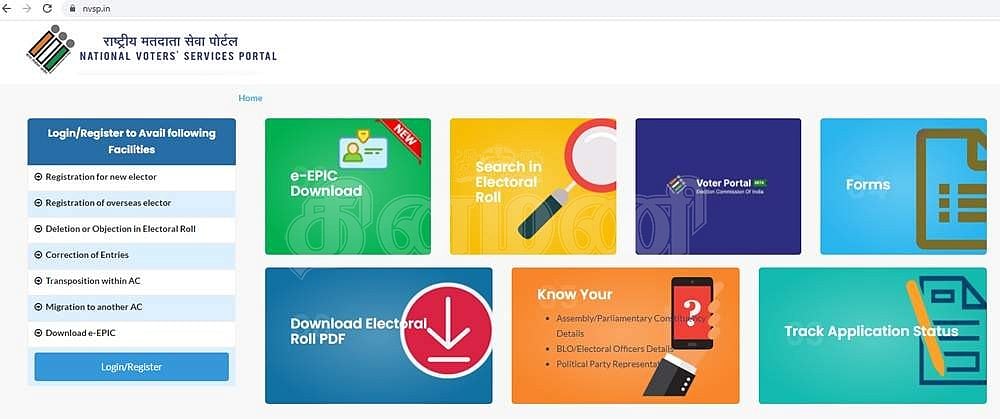
Task: Select Transposition within AC
Action: pyautogui.click(x=131, y=281)
